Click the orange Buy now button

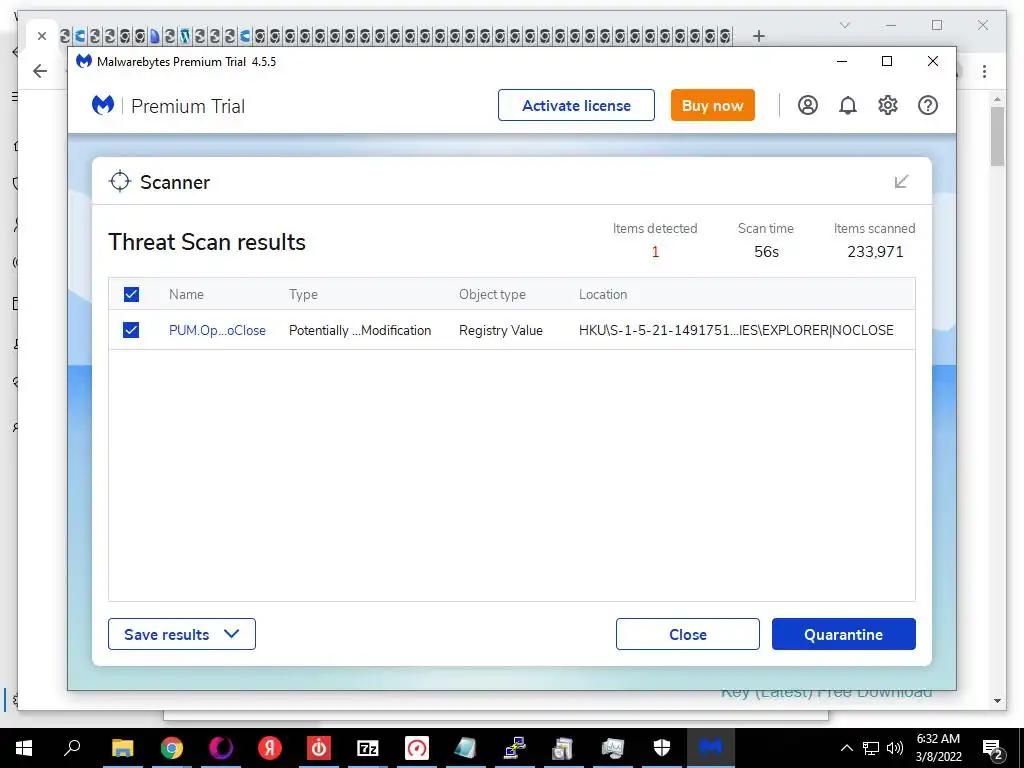pos(712,105)
